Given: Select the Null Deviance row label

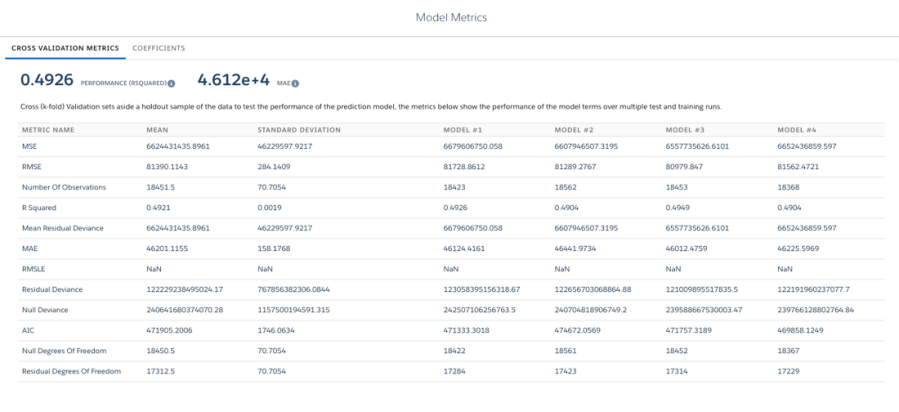Looking at the screenshot, I should [48, 309].
